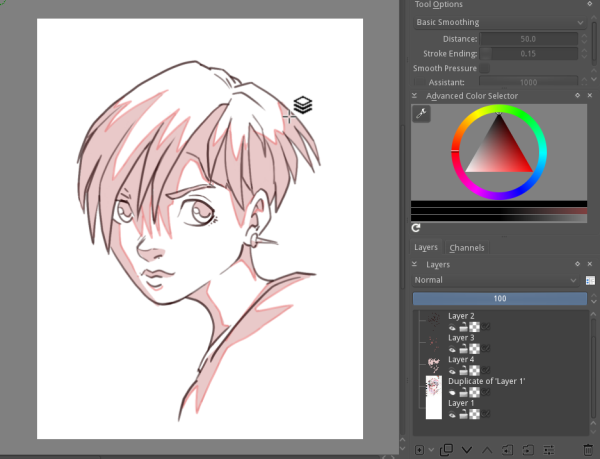This screenshot has height=459, width=600.
Task: Move layer up with the up arrow
Action: coord(487,449)
